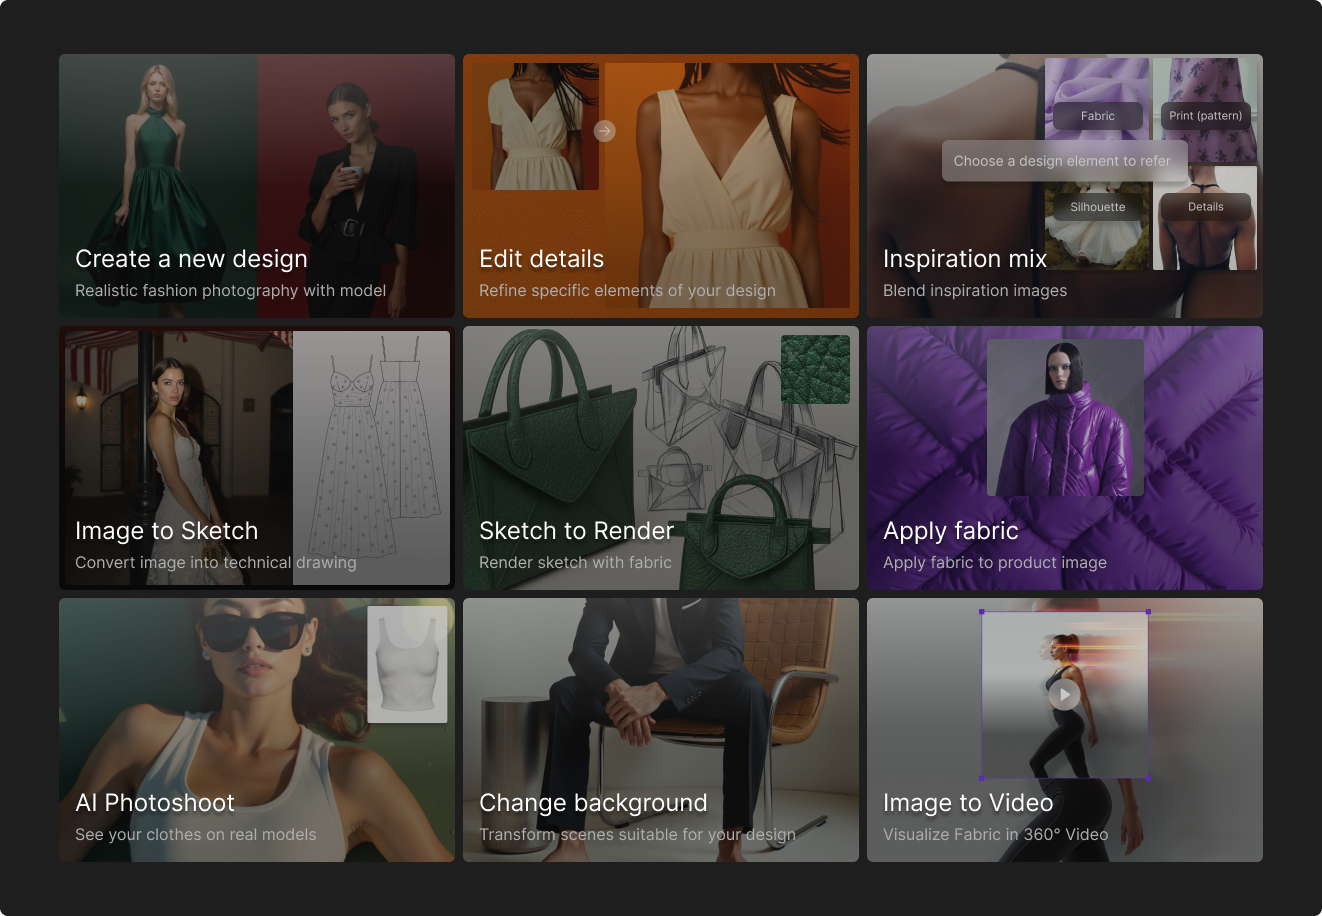Click 'Realistic fashion photography with model' text
The height and width of the screenshot is (916, 1322).
click(x=230, y=291)
